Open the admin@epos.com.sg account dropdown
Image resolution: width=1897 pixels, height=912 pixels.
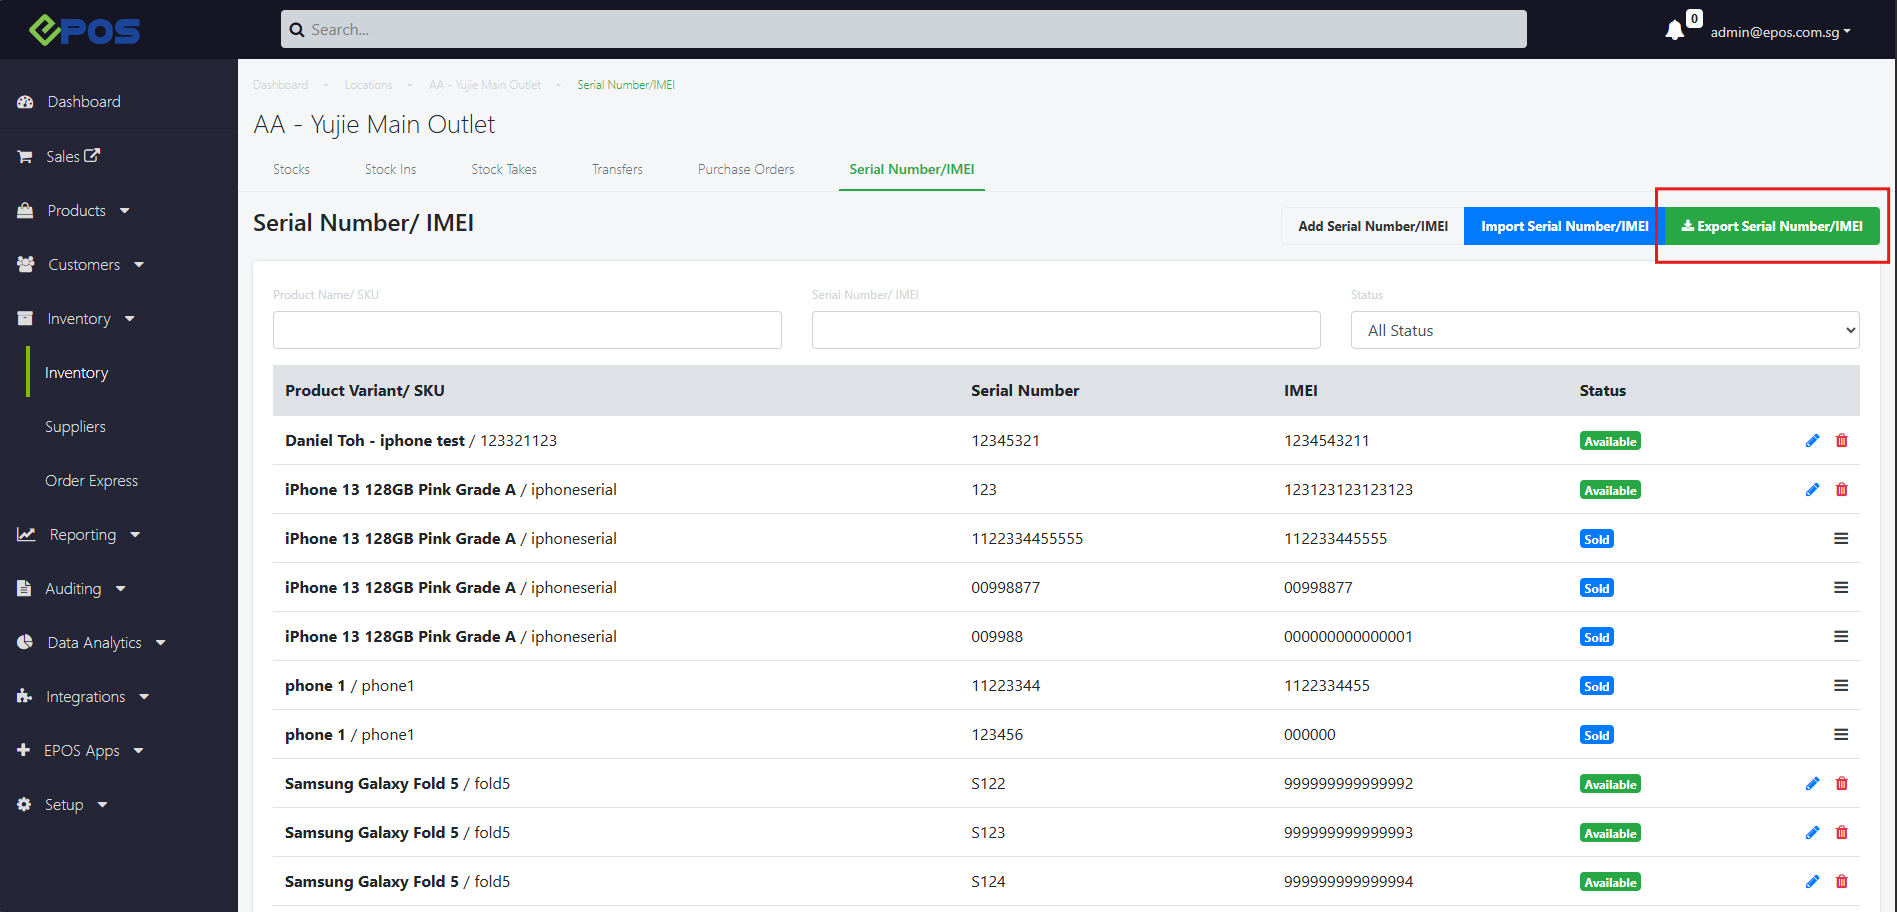coord(1780,32)
